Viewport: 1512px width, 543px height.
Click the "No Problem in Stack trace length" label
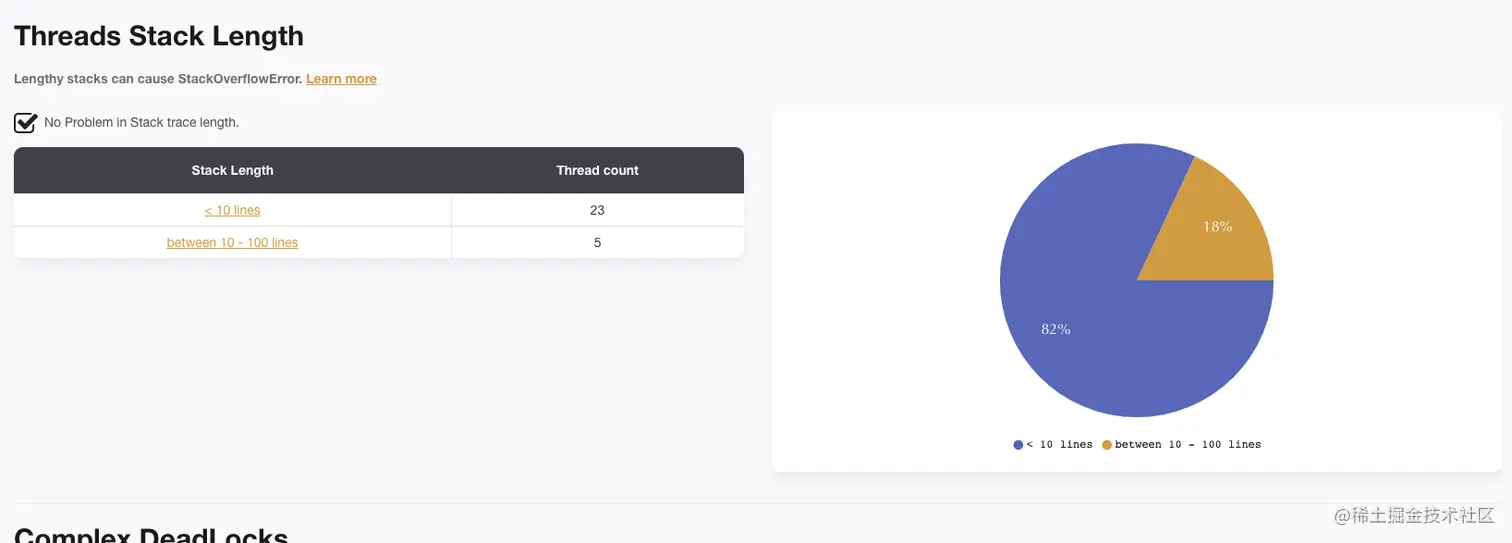tap(141, 123)
